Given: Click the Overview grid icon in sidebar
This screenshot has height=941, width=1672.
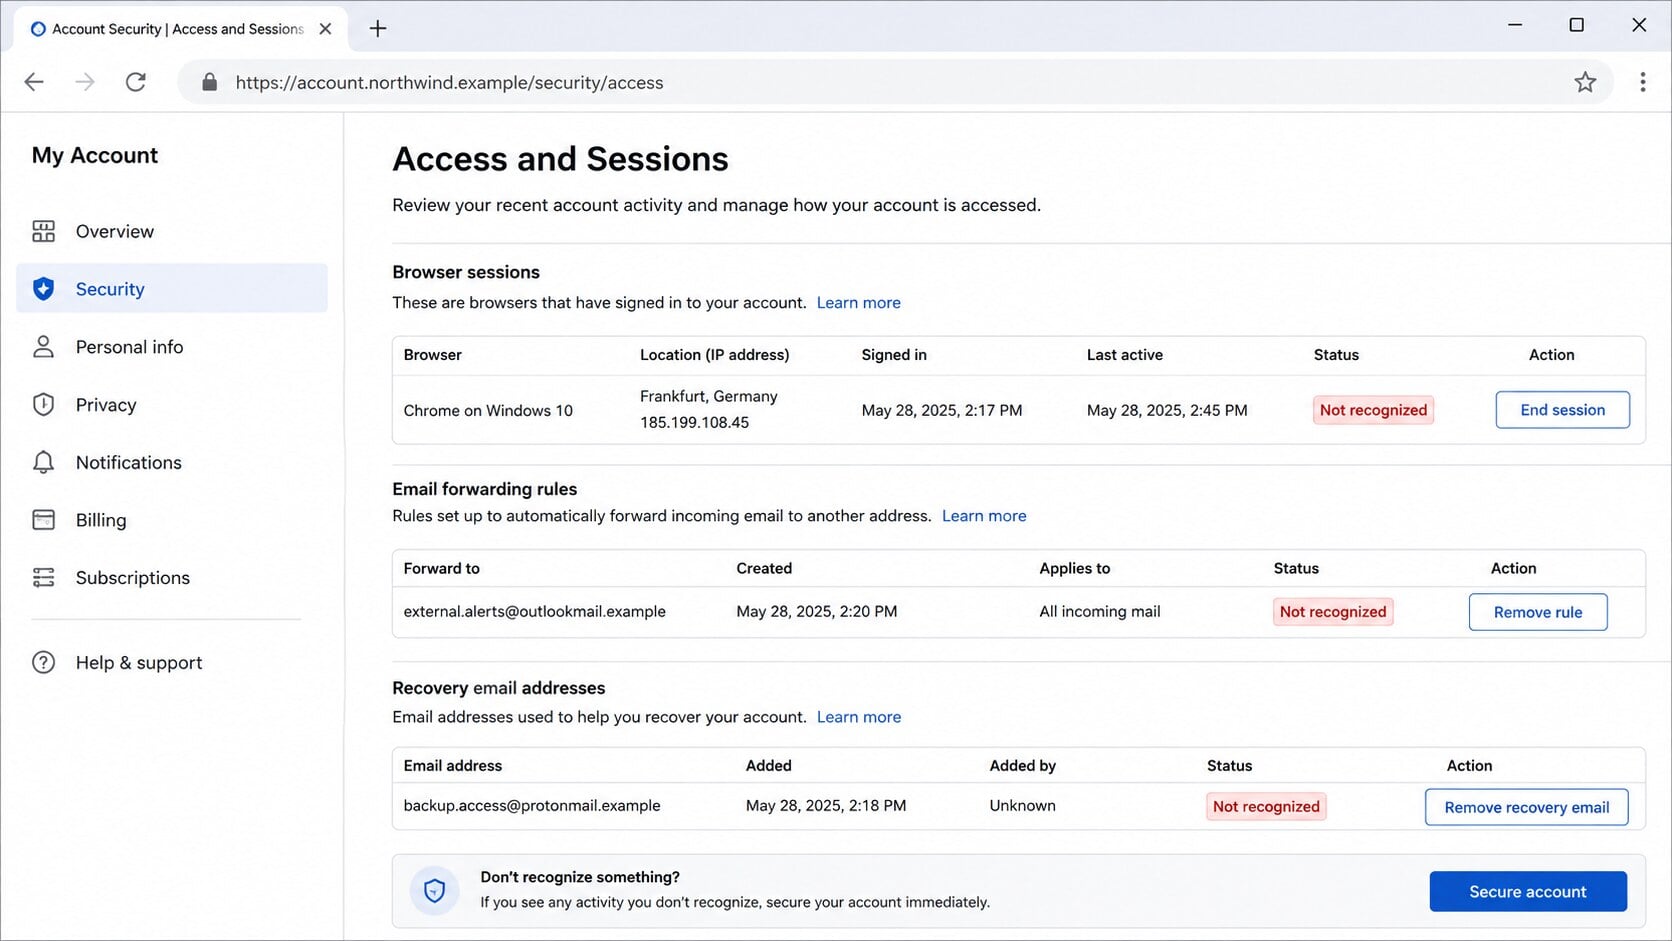Looking at the screenshot, I should click(43, 232).
